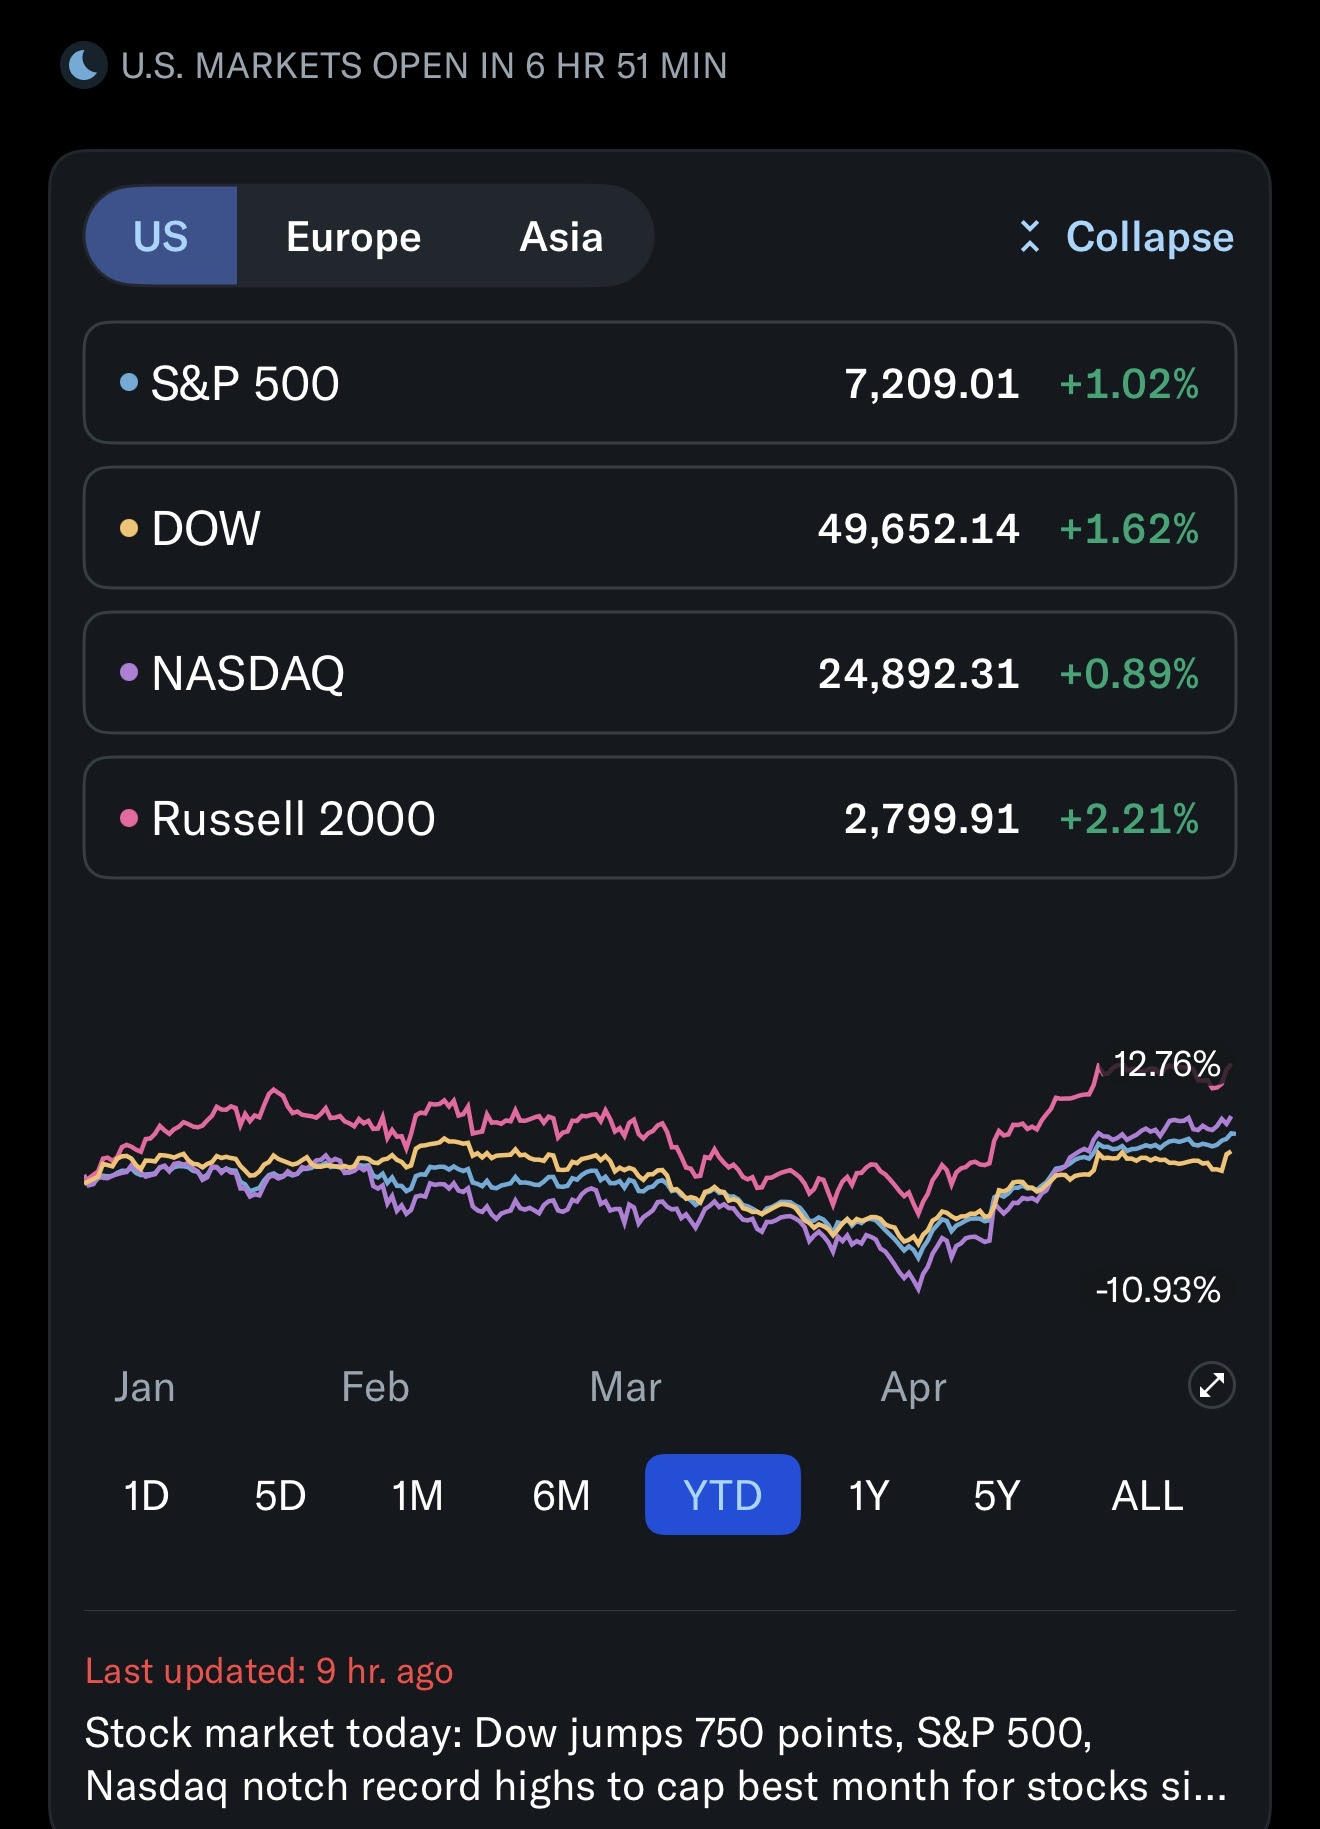
Task: Select the 1D chart range
Action: point(146,1495)
